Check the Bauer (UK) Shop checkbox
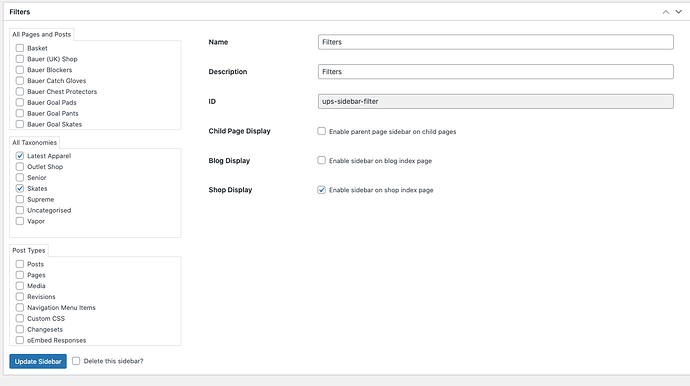 point(20,59)
